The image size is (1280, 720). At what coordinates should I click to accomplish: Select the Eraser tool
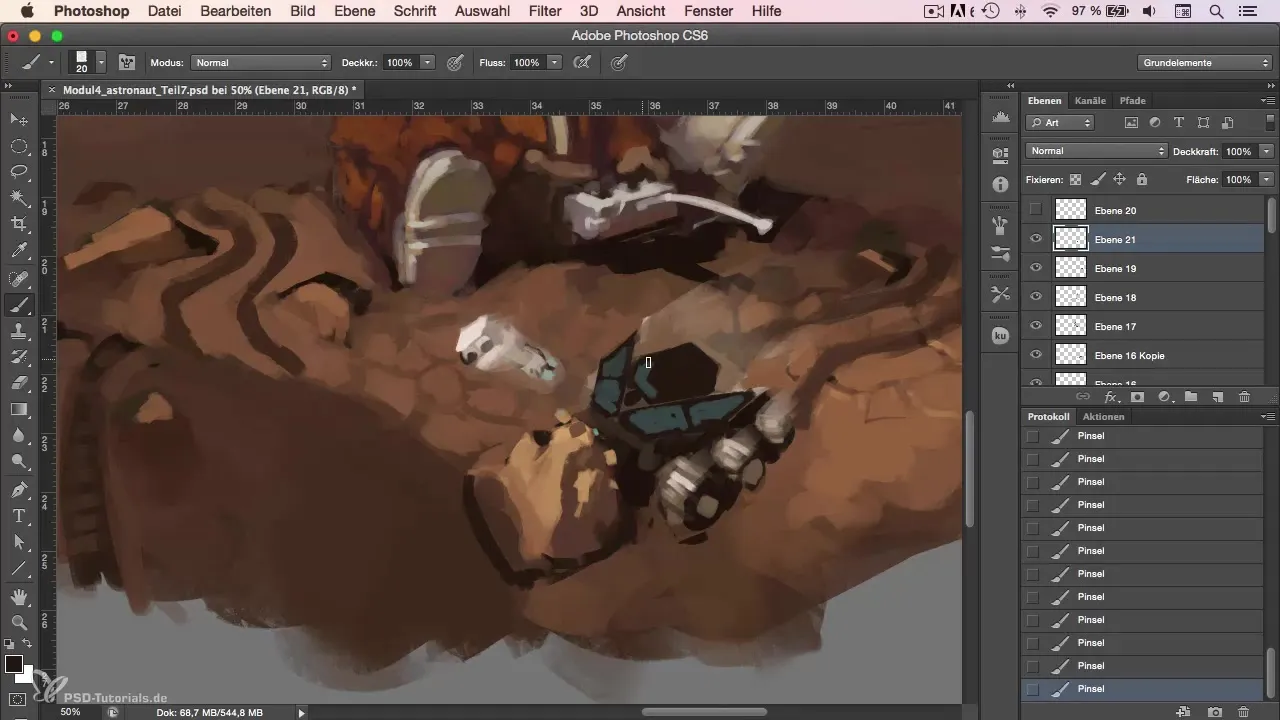click(19, 383)
